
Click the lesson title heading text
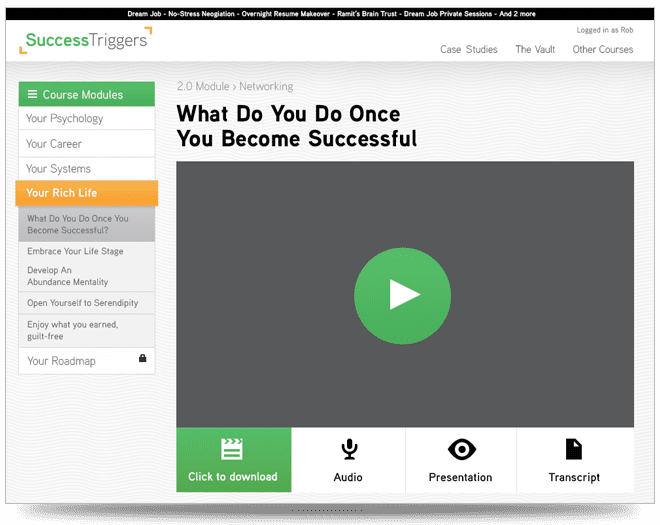point(297,126)
